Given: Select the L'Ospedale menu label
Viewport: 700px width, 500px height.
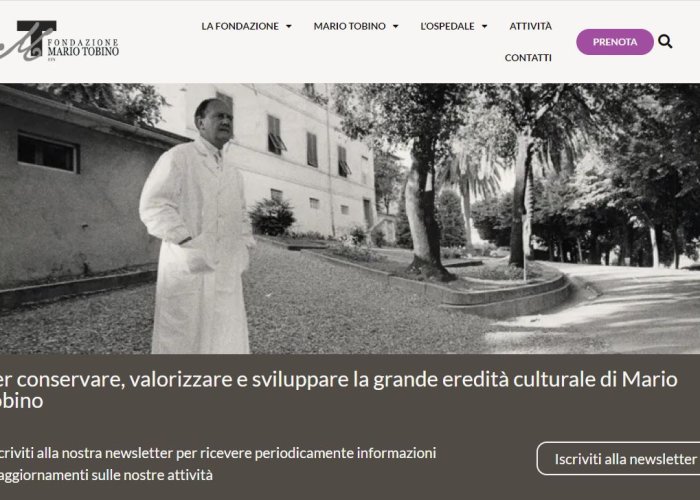Looking at the screenshot, I should click(x=447, y=26).
